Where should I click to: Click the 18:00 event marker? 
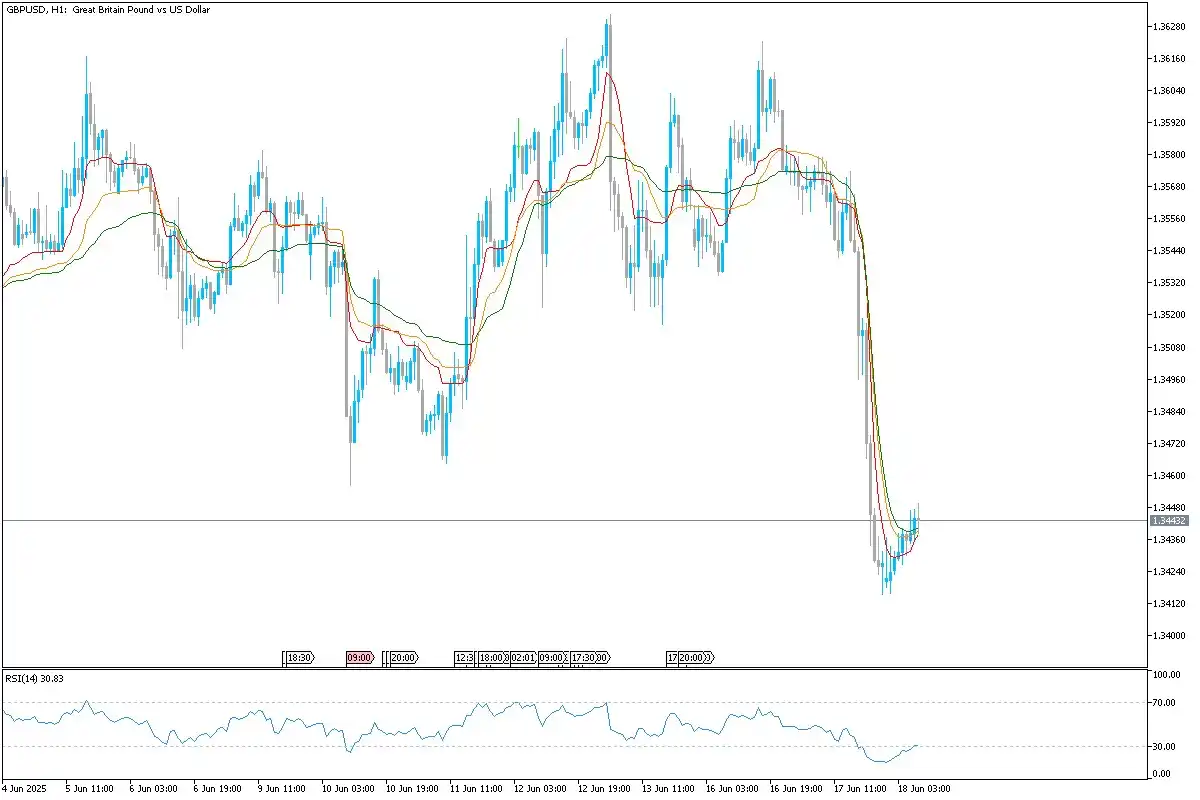coord(491,658)
